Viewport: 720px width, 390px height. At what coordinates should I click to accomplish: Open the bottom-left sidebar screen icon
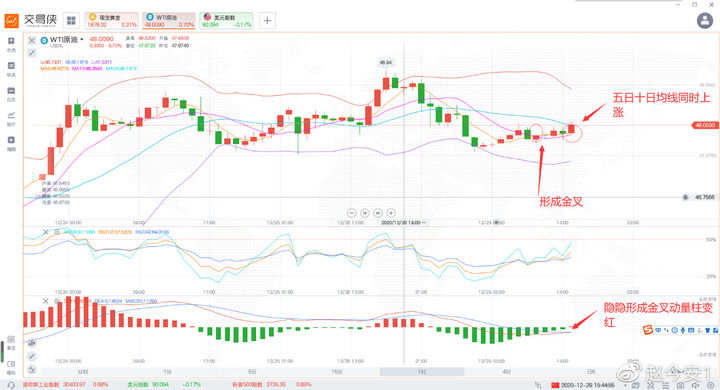point(11,365)
